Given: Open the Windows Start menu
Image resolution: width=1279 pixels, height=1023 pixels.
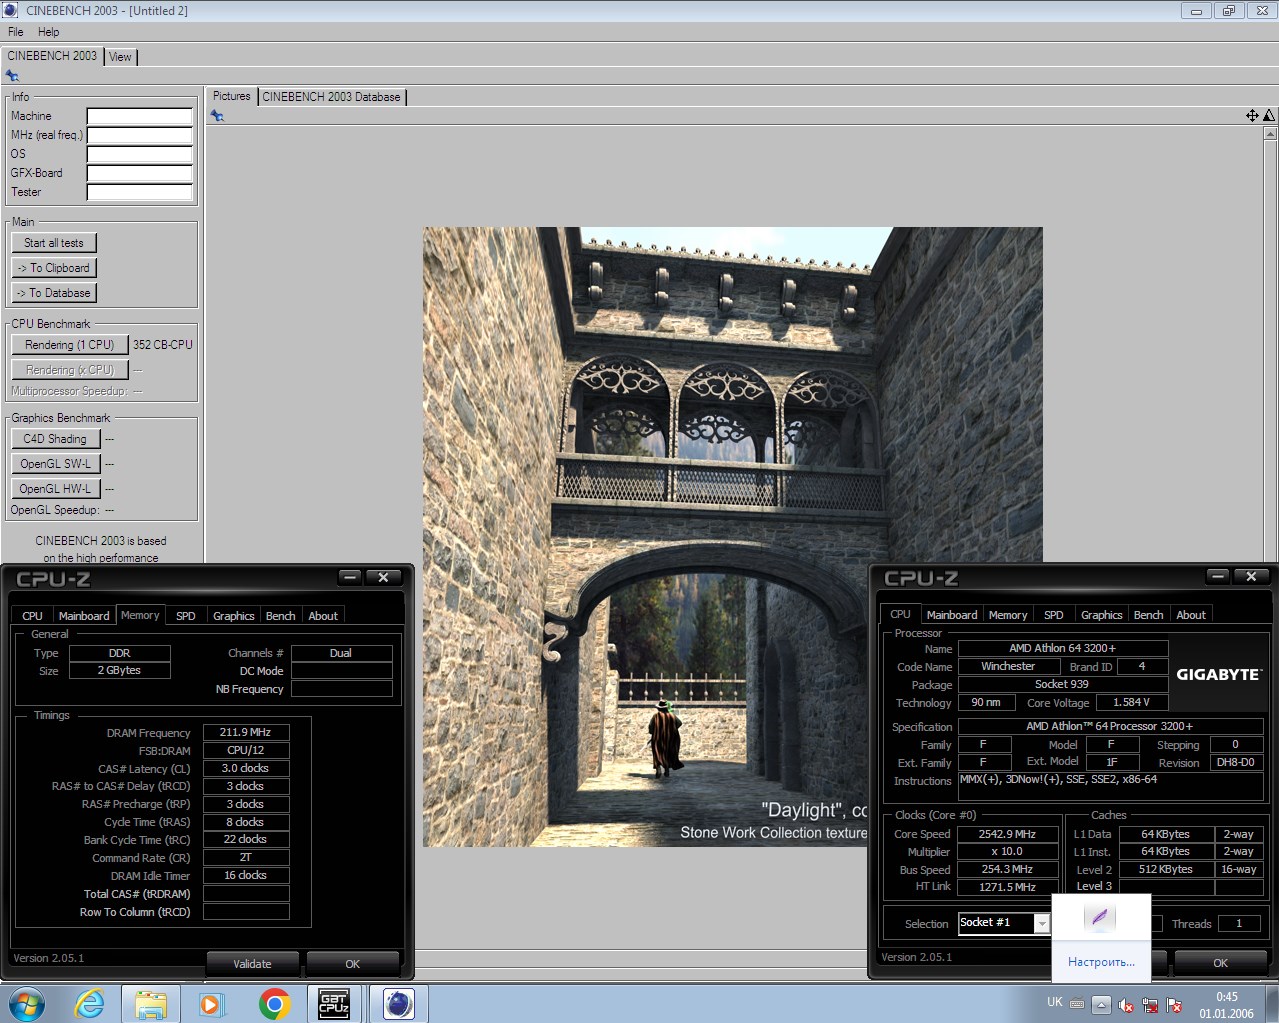Looking at the screenshot, I should 27,1003.
